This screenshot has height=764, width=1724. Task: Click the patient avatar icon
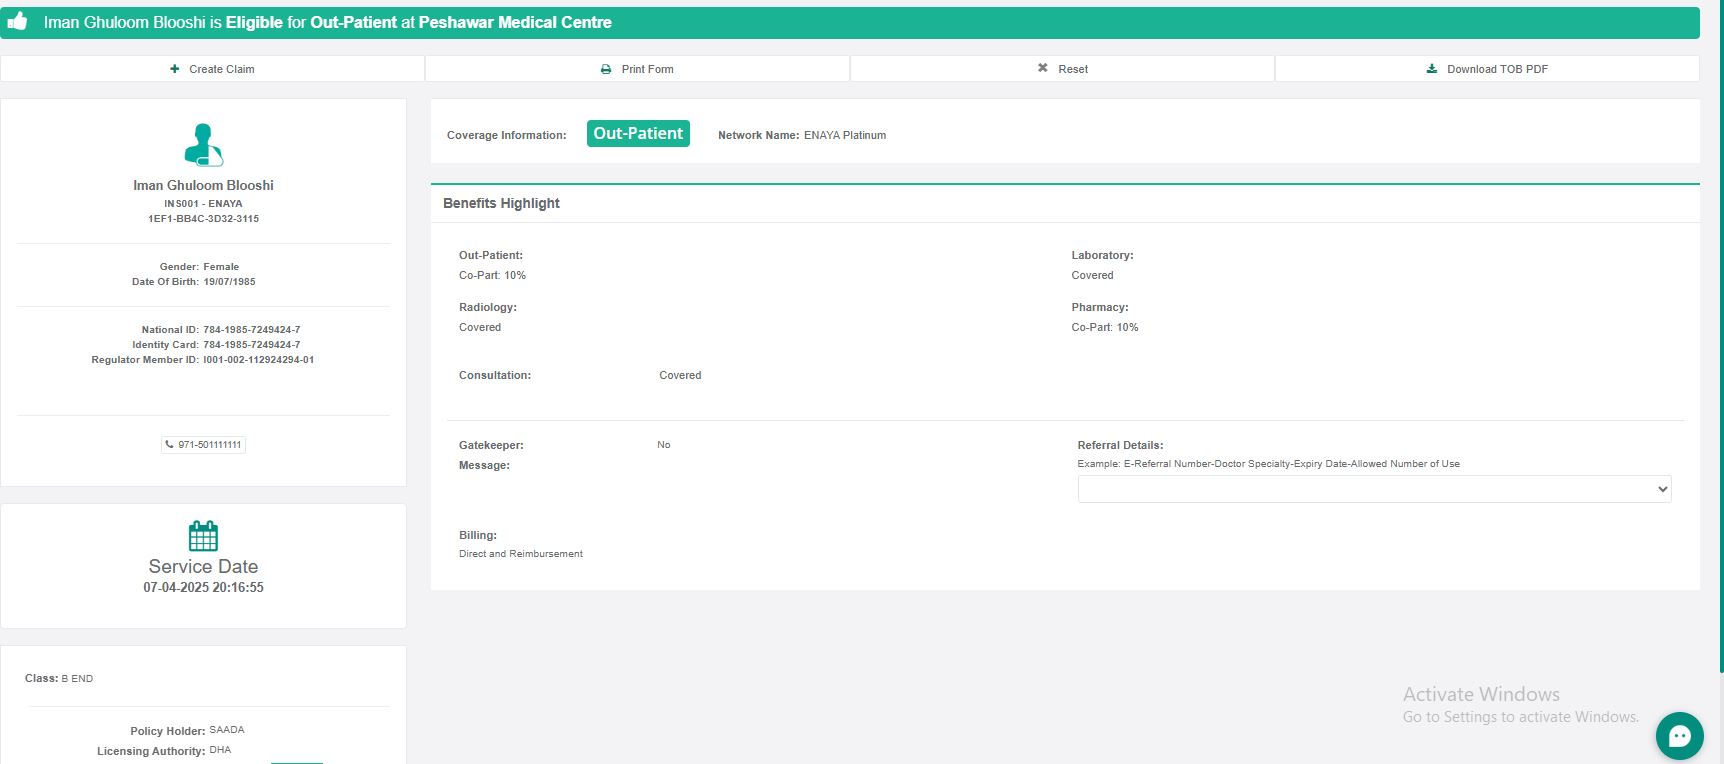point(203,145)
